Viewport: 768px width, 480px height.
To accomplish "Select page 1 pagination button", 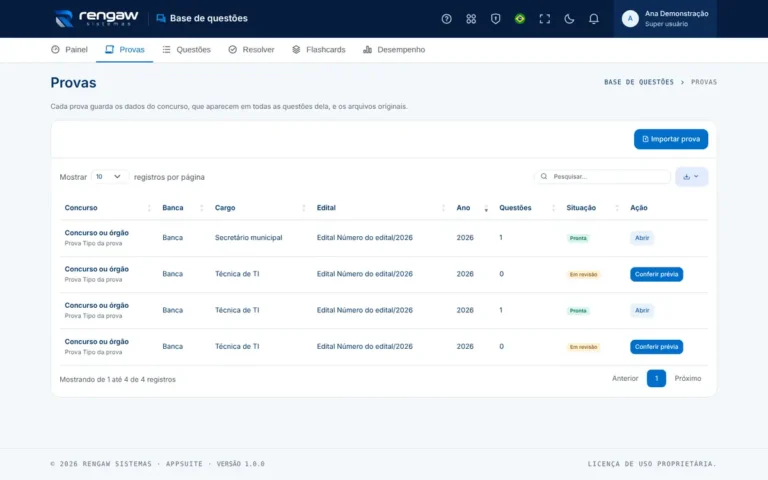I will click(x=656, y=378).
